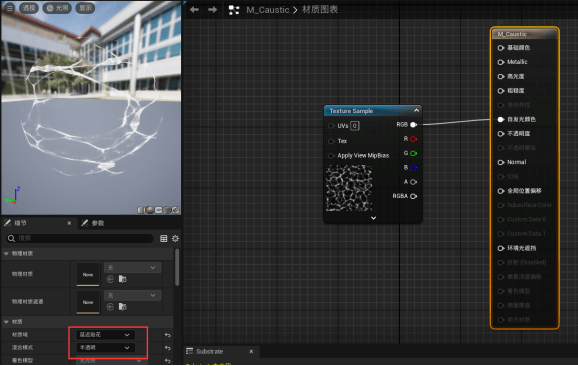Click the RGBA output pin
Image resolution: width=578 pixels, height=366 pixels.
[414, 196]
